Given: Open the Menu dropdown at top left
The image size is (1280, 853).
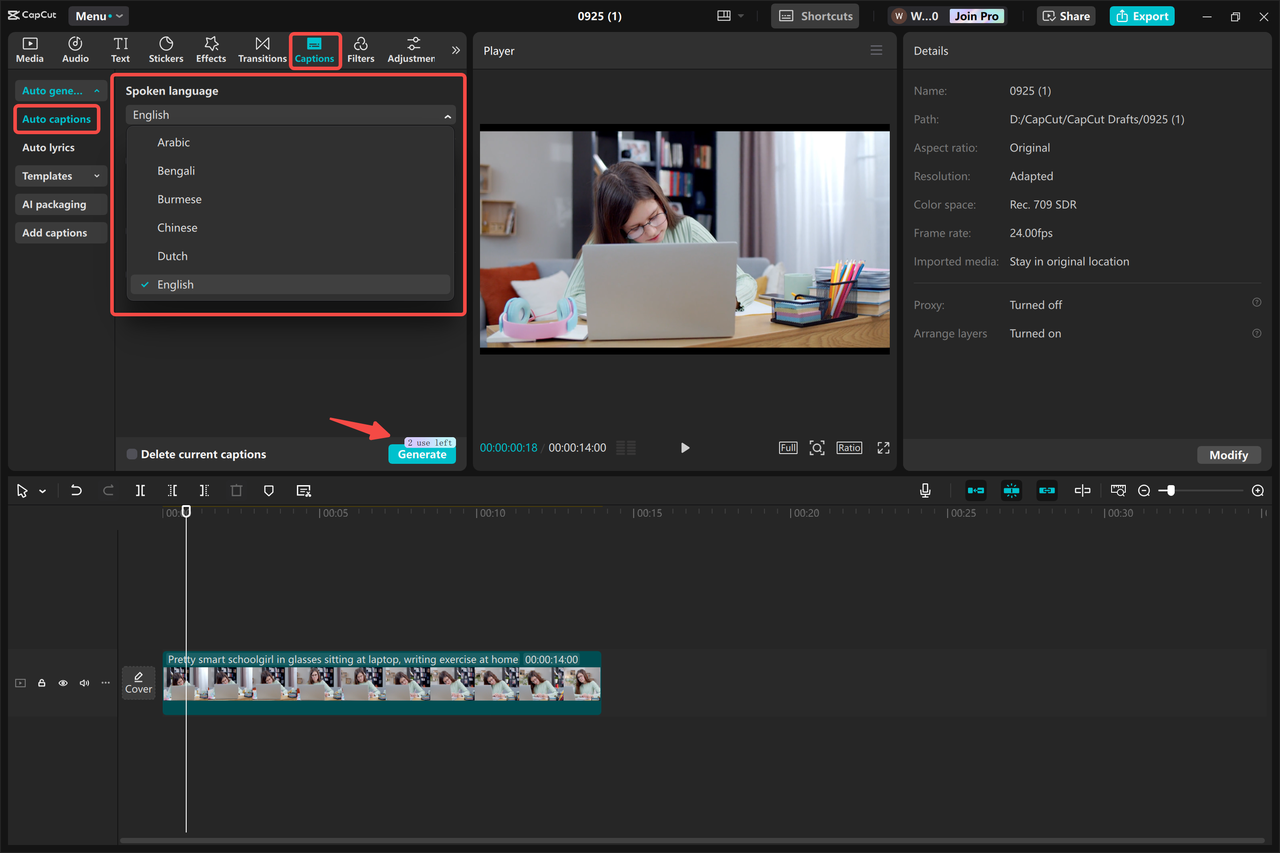Looking at the screenshot, I should (97, 15).
